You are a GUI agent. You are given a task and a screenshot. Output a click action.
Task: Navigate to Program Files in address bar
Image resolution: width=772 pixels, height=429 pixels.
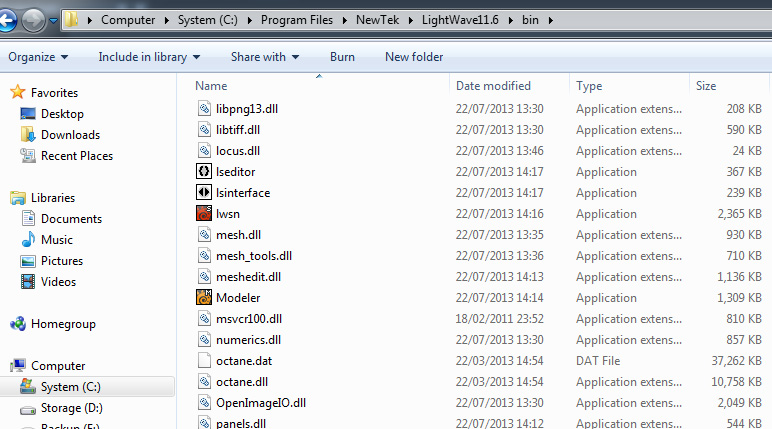click(x=297, y=20)
